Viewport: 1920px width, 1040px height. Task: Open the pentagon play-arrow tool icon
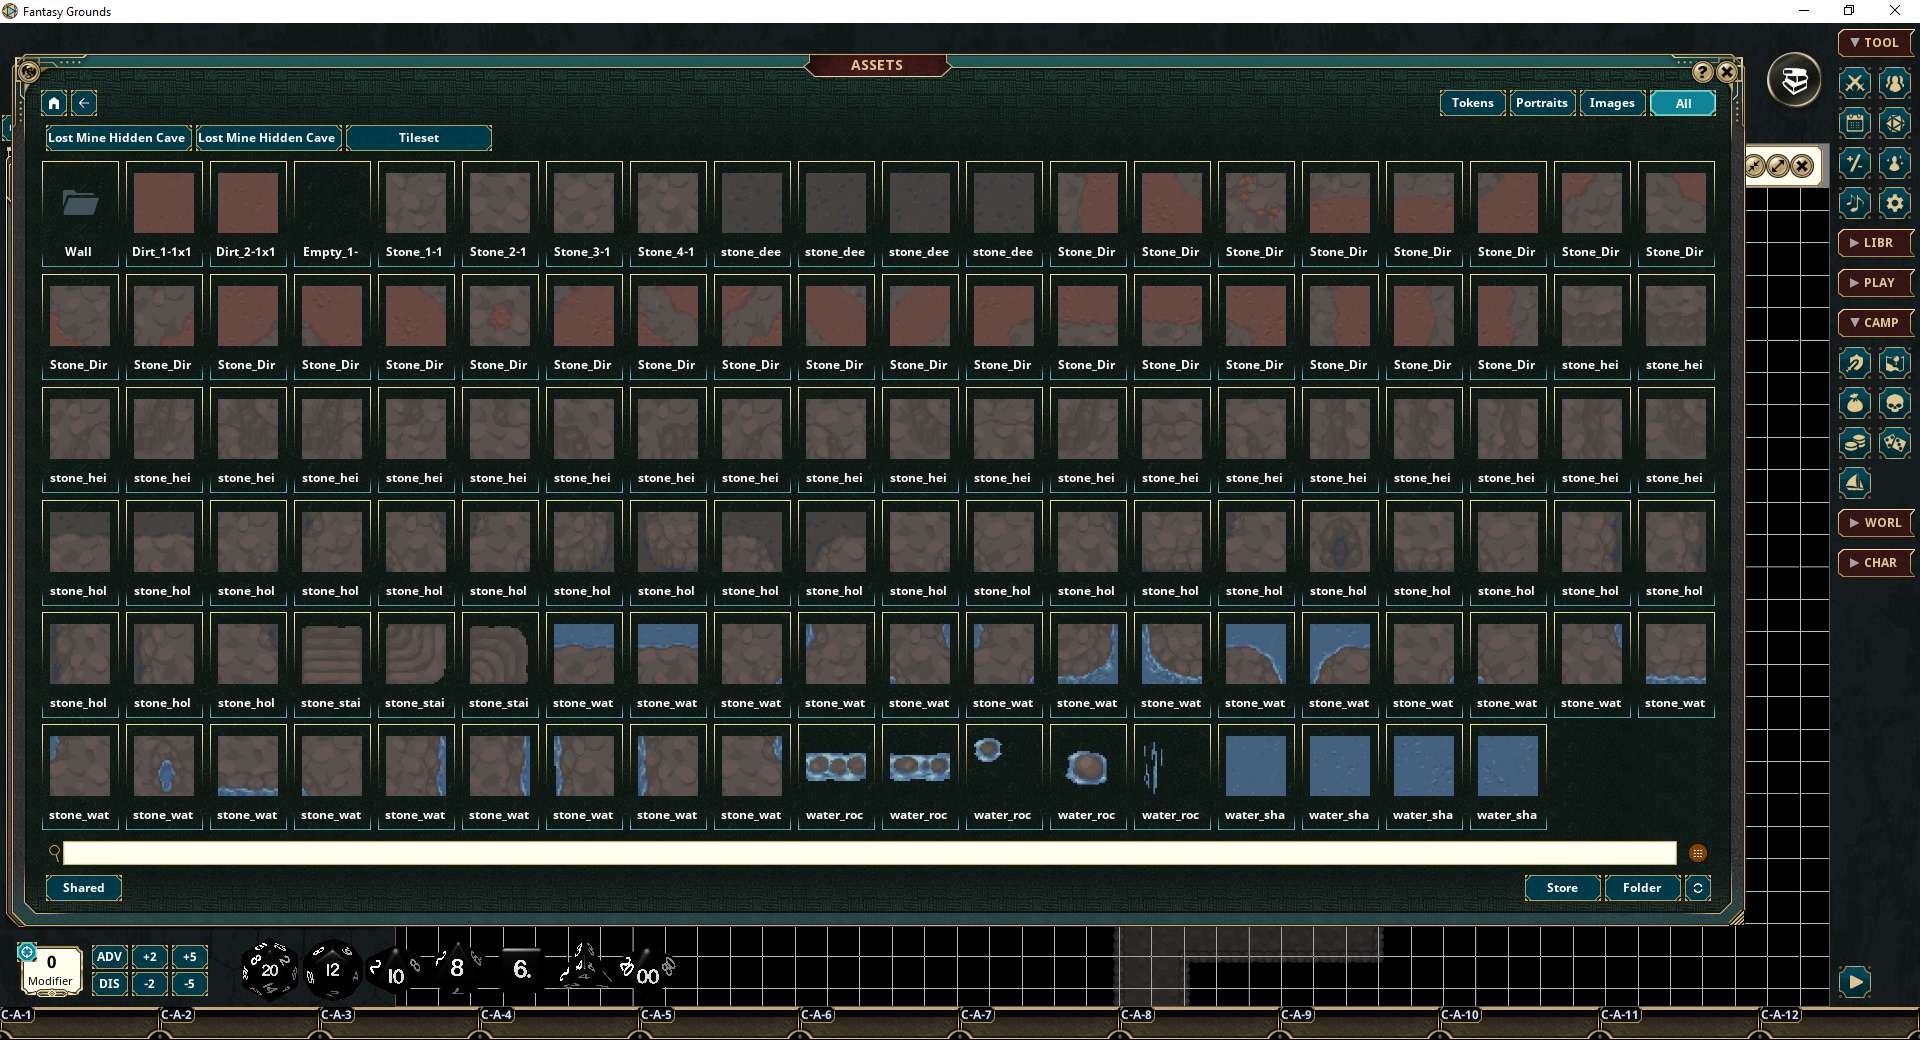[1895, 123]
